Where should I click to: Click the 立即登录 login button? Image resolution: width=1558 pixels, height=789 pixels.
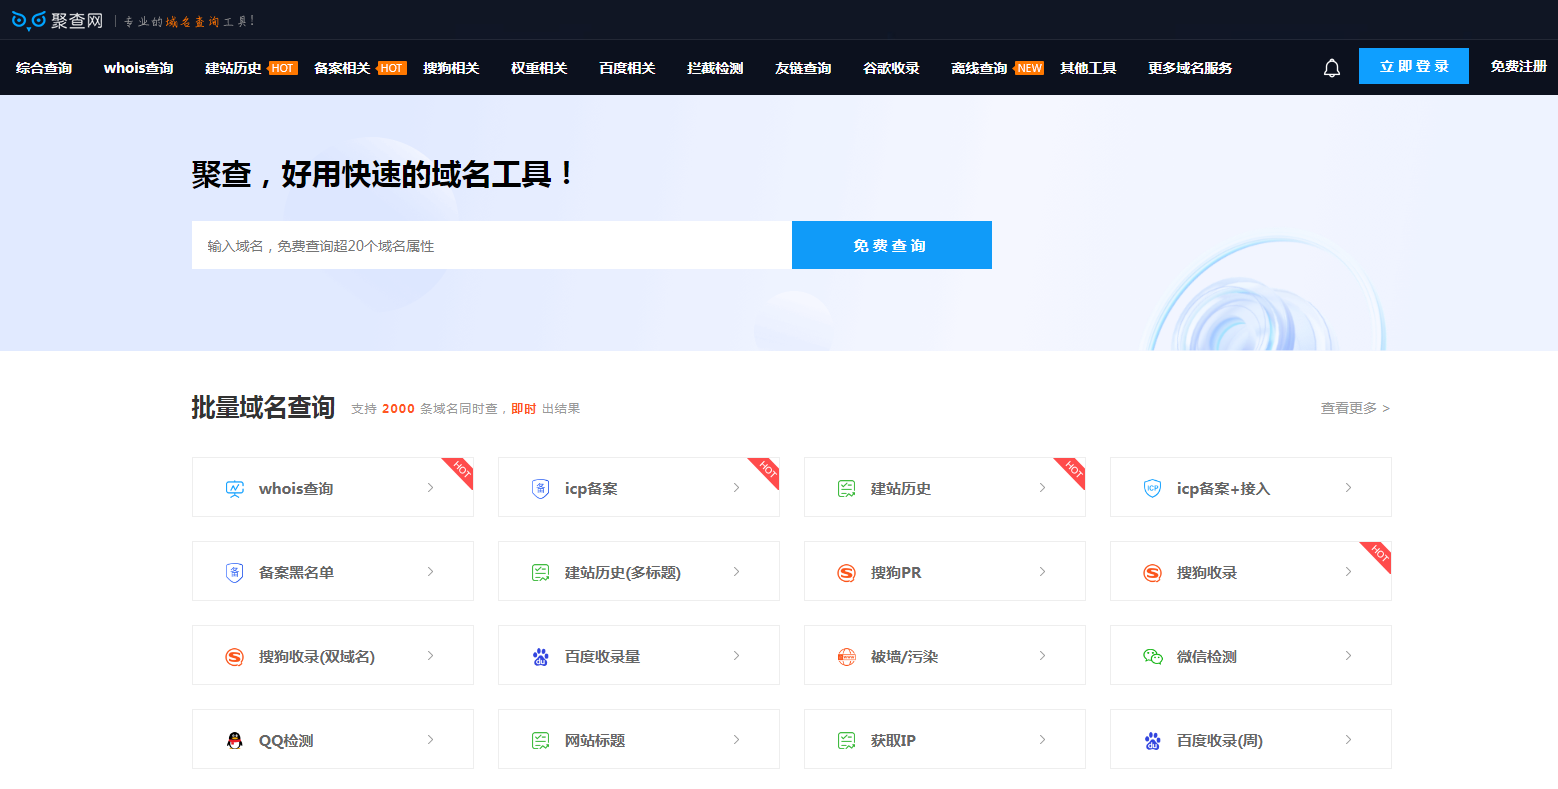pos(1413,66)
